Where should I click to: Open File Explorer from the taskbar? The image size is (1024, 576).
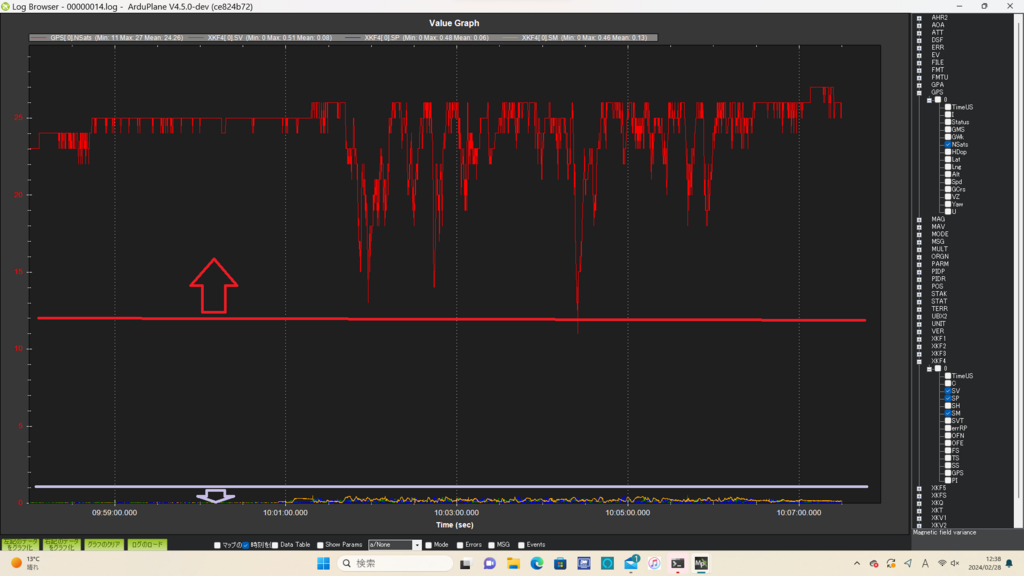tap(513, 564)
